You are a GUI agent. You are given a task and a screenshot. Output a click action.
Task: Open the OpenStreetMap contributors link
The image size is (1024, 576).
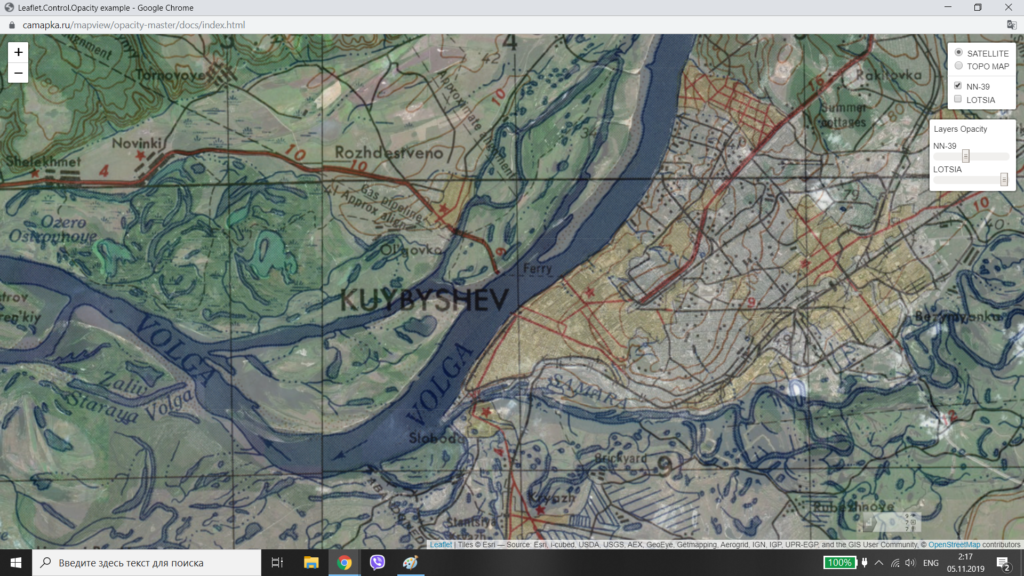click(952, 545)
